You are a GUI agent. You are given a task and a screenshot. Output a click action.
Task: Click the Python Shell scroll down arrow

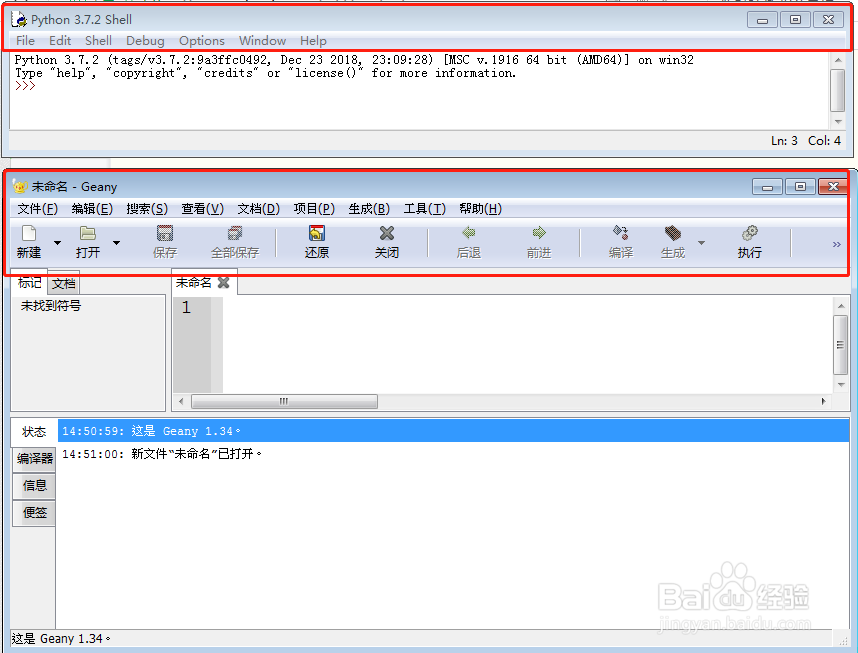point(838,122)
